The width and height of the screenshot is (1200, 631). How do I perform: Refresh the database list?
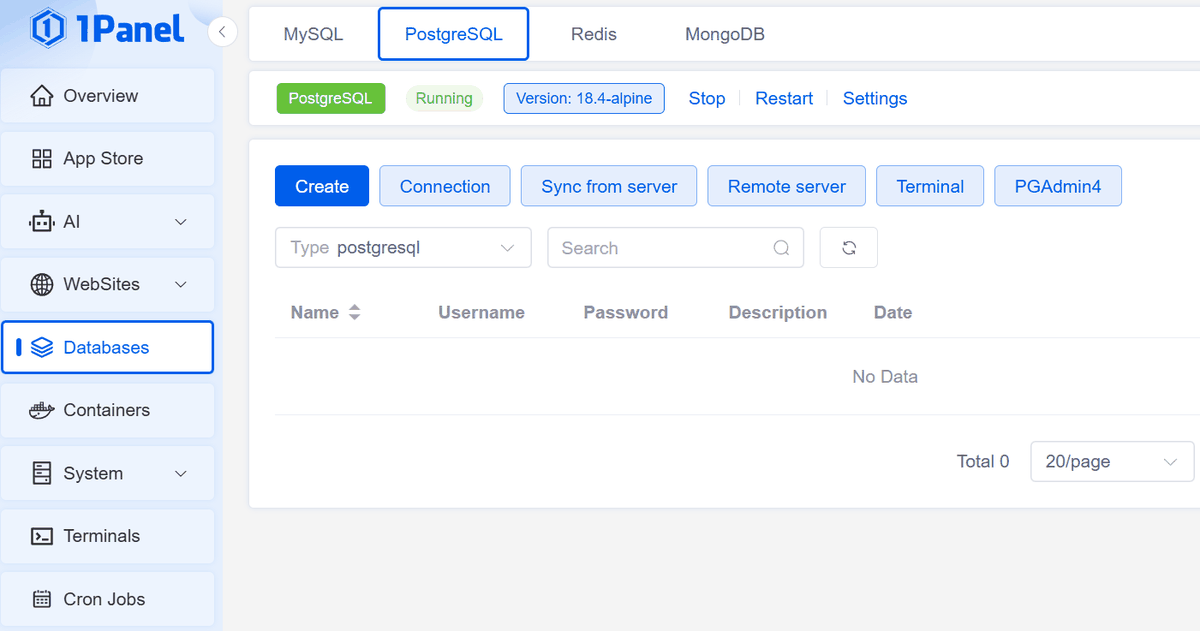(x=849, y=248)
